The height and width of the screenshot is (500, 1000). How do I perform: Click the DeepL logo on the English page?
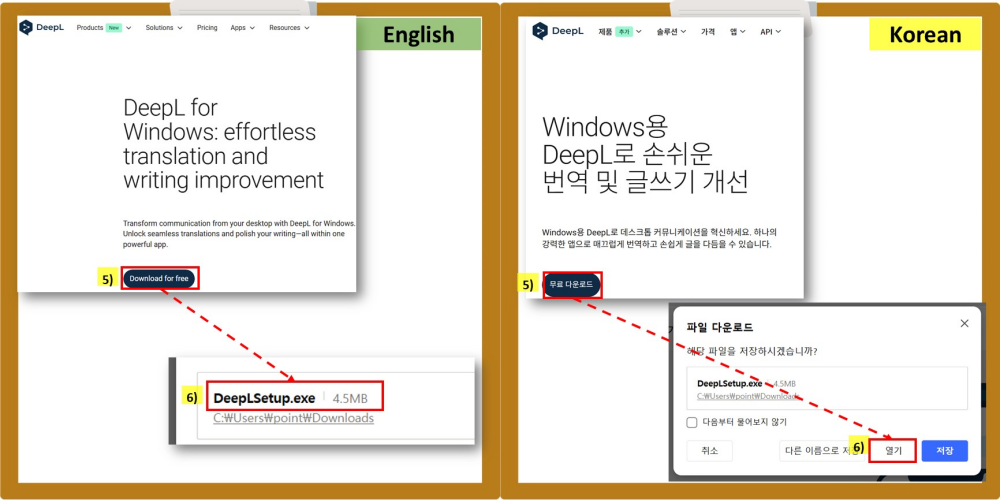click(x=42, y=28)
